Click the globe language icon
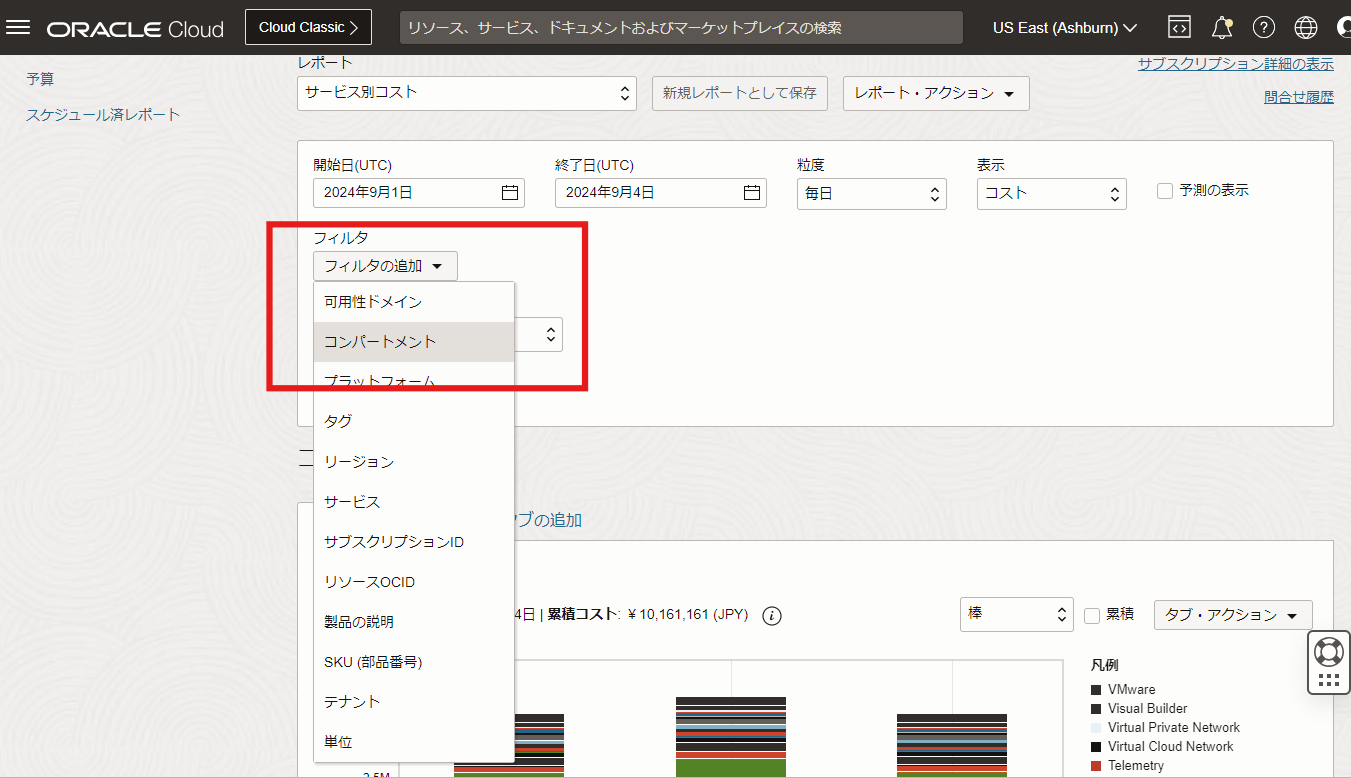This screenshot has height=778, width=1351. click(1305, 27)
